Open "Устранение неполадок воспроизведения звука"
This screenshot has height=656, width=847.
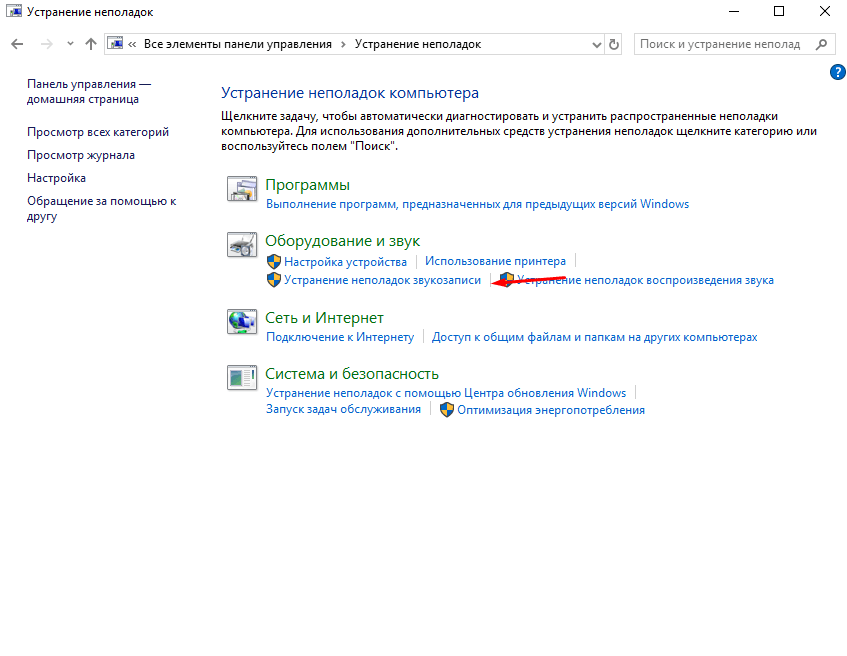646,280
